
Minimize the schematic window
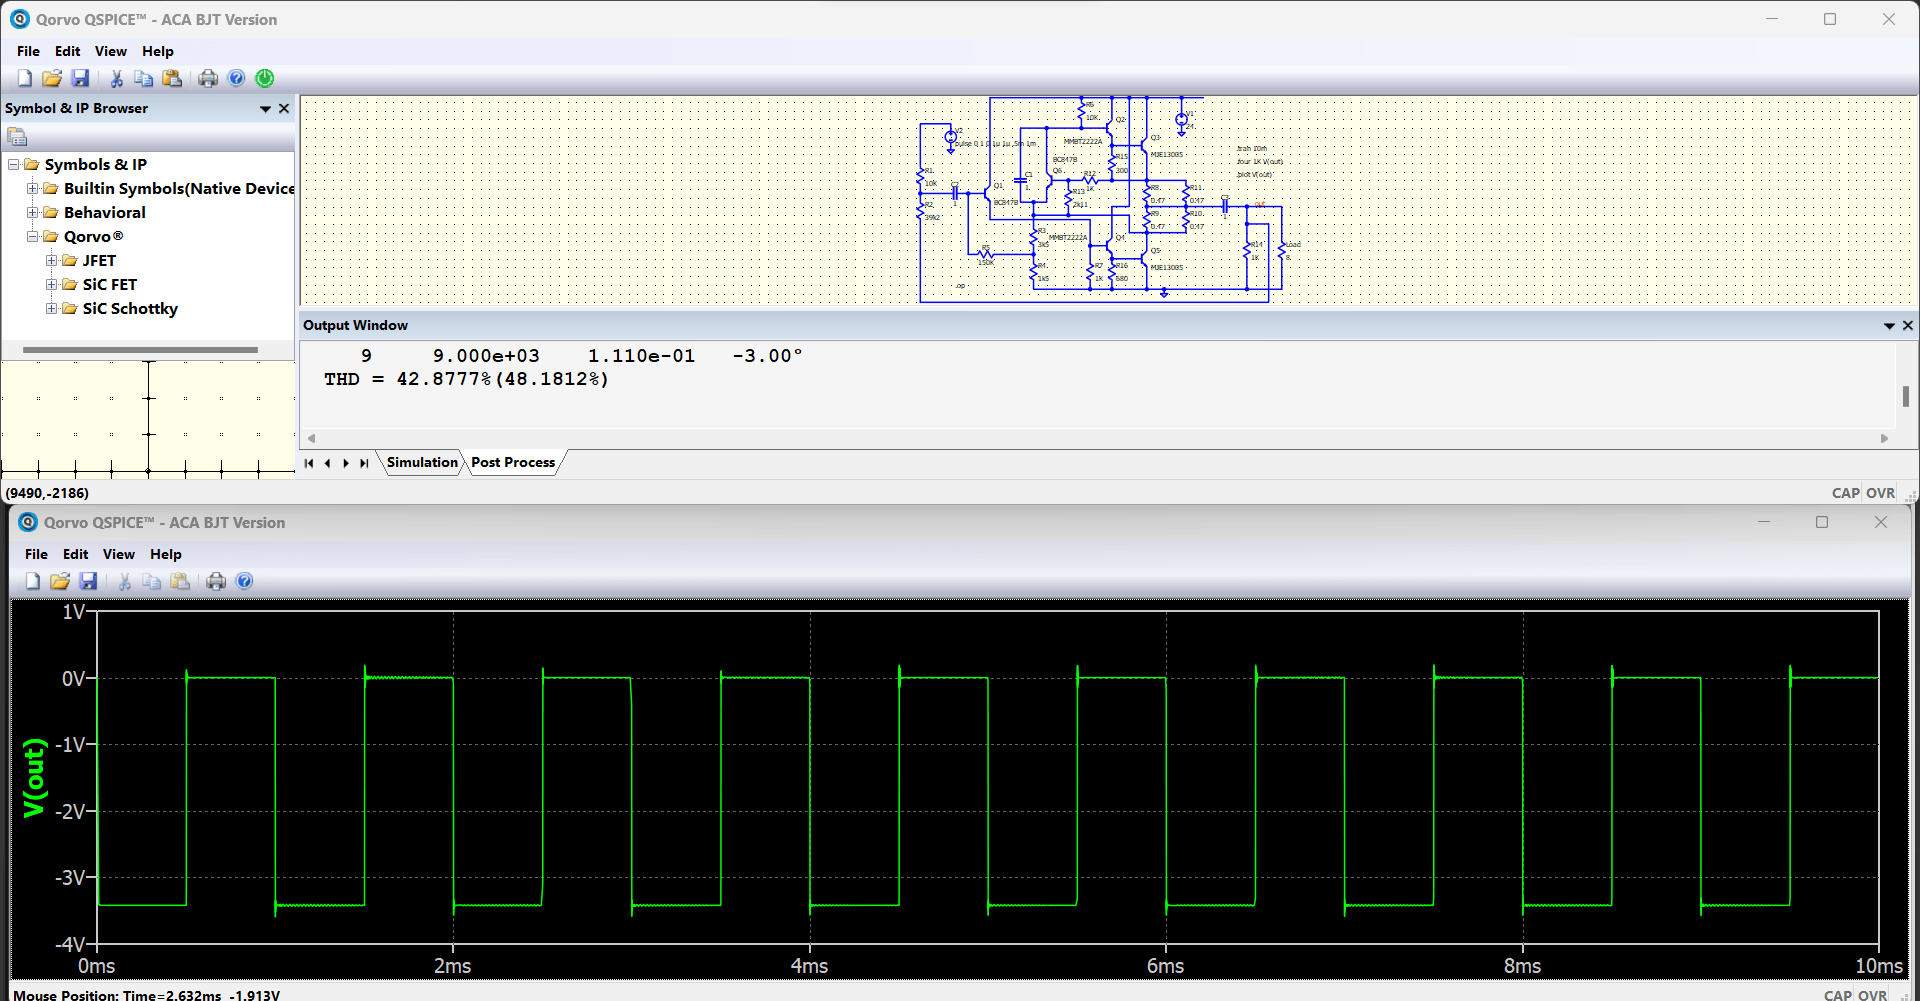1772,19
